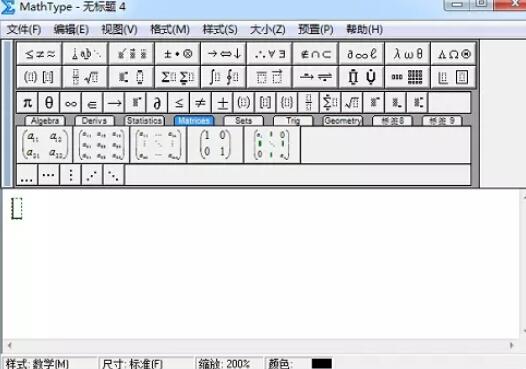Image resolution: width=526 pixels, height=369 pixels.
Task: Insert the right arrow from small bar
Action: coord(114,103)
